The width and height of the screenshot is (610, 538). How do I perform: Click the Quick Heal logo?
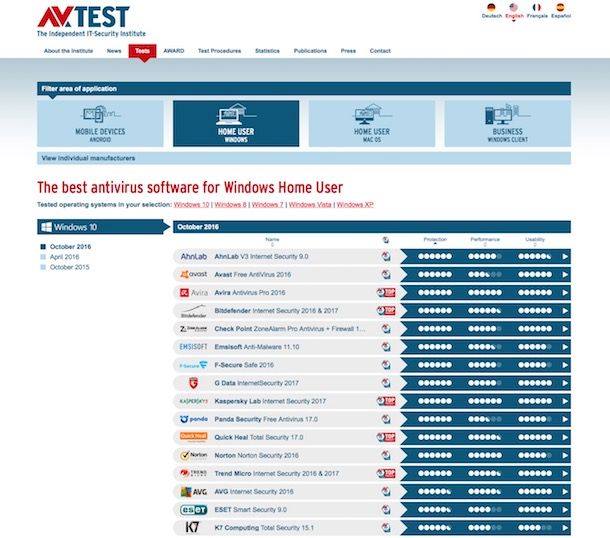(193, 437)
